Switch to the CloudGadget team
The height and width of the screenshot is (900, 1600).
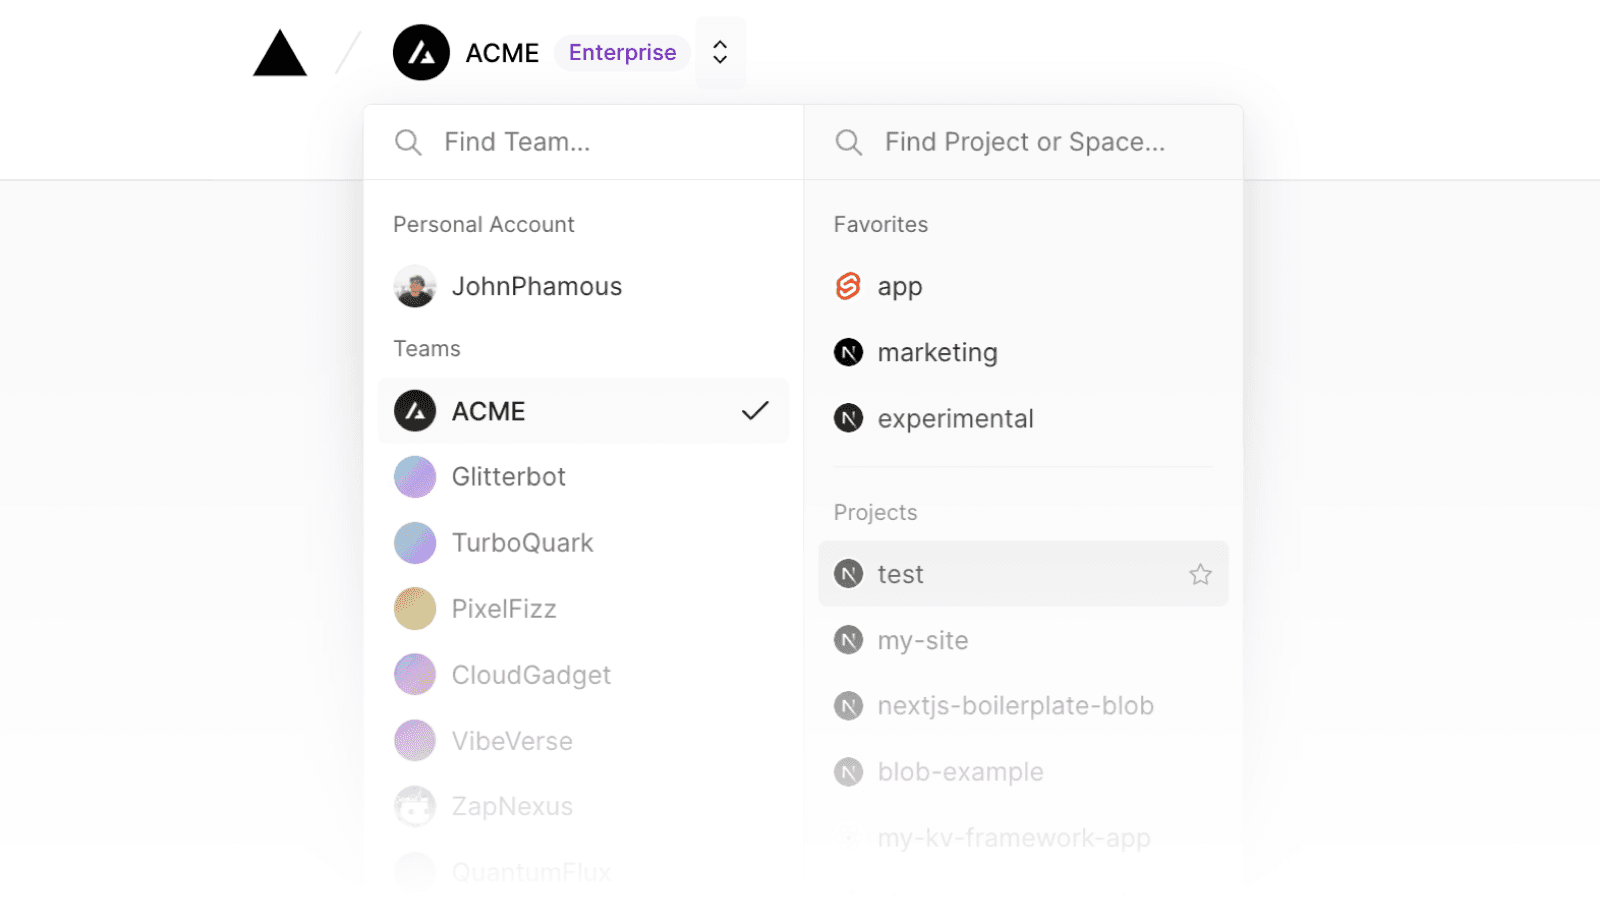(x=531, y=675)
